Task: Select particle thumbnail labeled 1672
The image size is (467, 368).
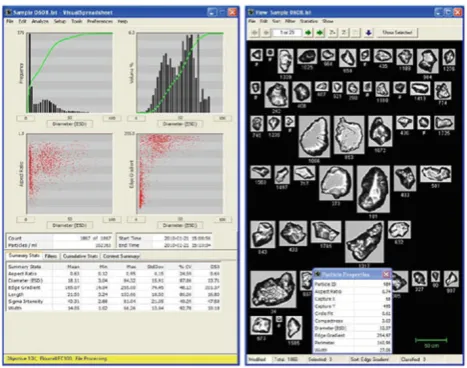Action: click(x=380, y=131)
